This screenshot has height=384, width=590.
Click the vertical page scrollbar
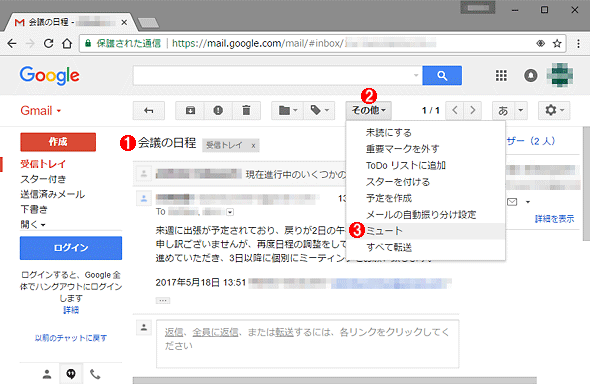(586, 184)
